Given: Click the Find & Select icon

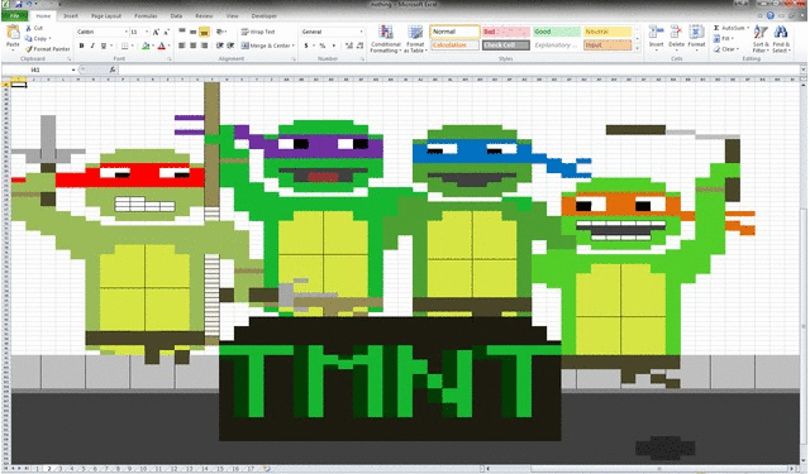Looking at the screenshot, I should (781, 39).
